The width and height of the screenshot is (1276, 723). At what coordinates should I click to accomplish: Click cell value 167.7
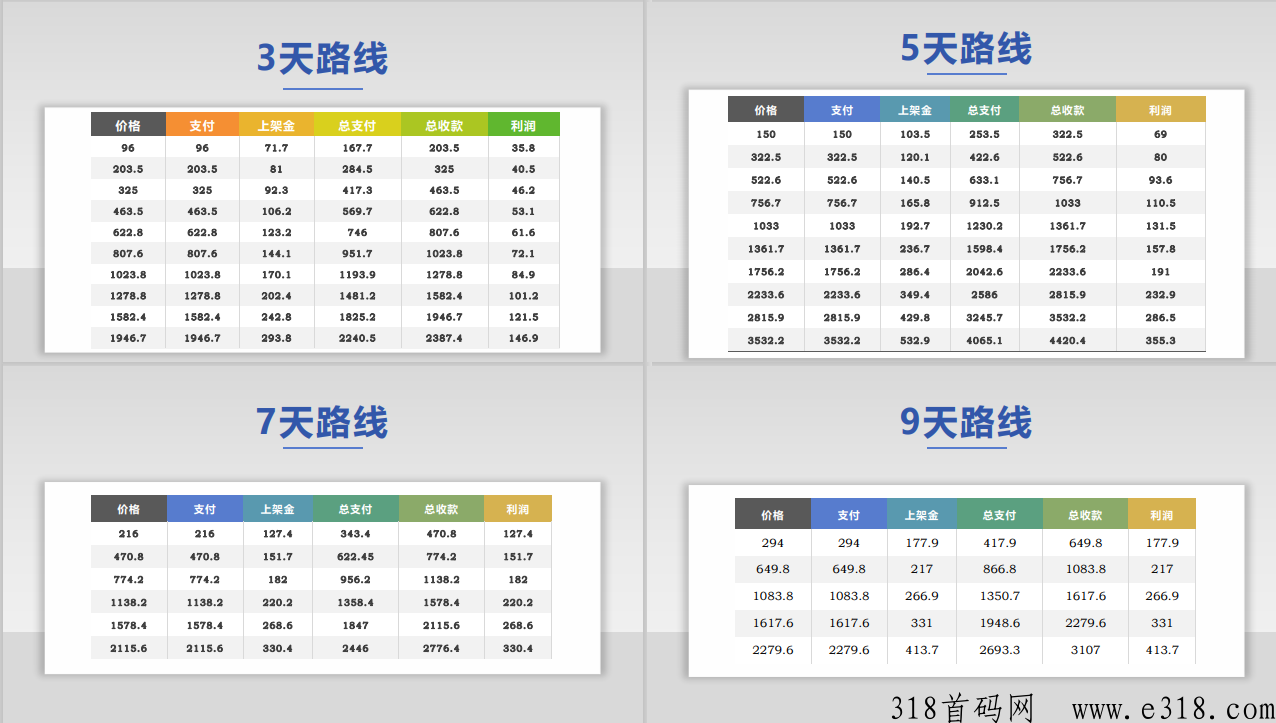pyautogui.click(x=357, y=148)
